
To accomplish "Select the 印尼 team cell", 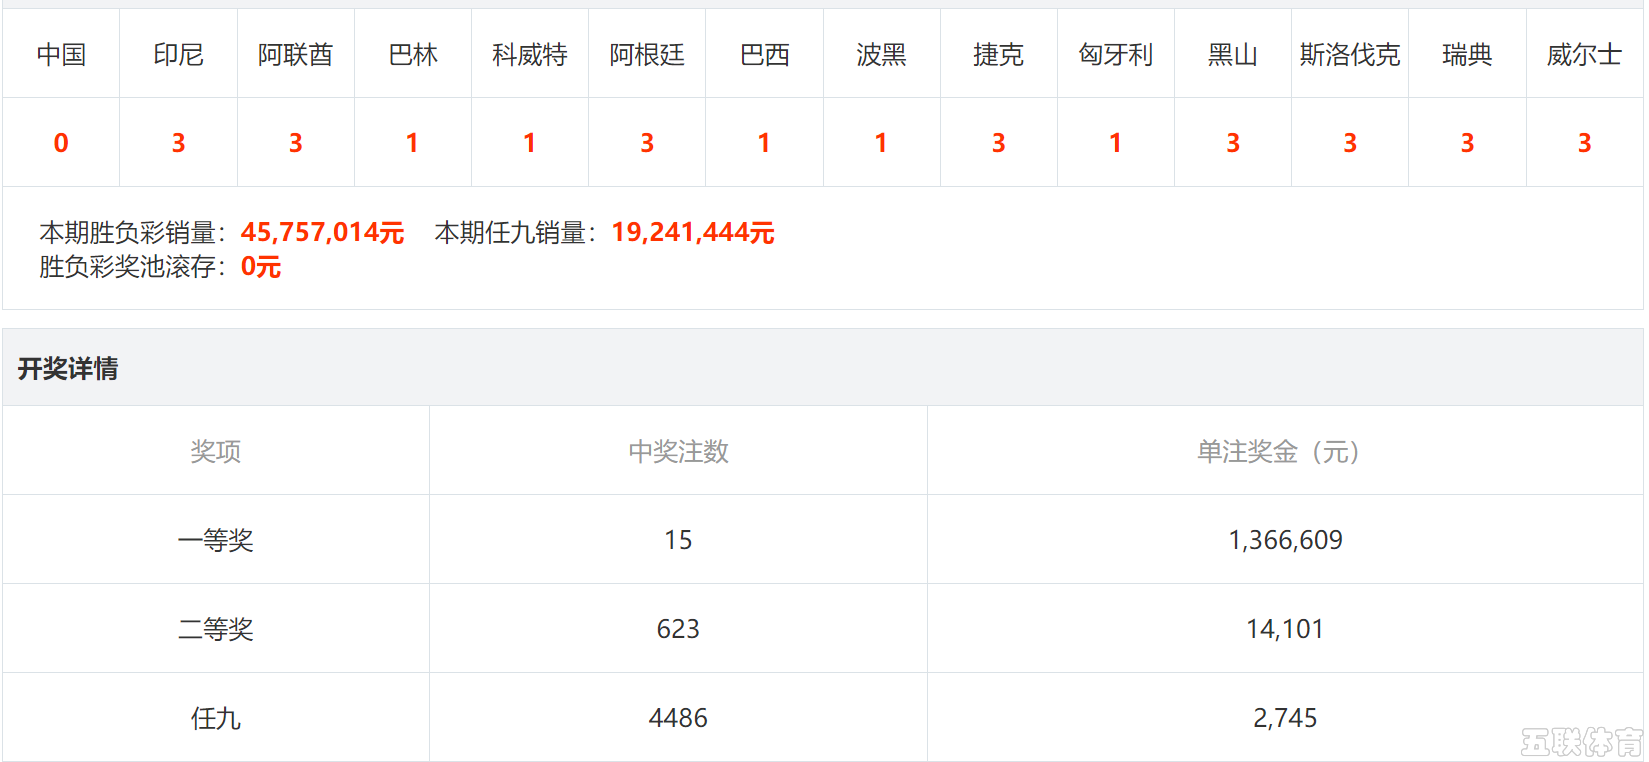I will coord(178,54).
